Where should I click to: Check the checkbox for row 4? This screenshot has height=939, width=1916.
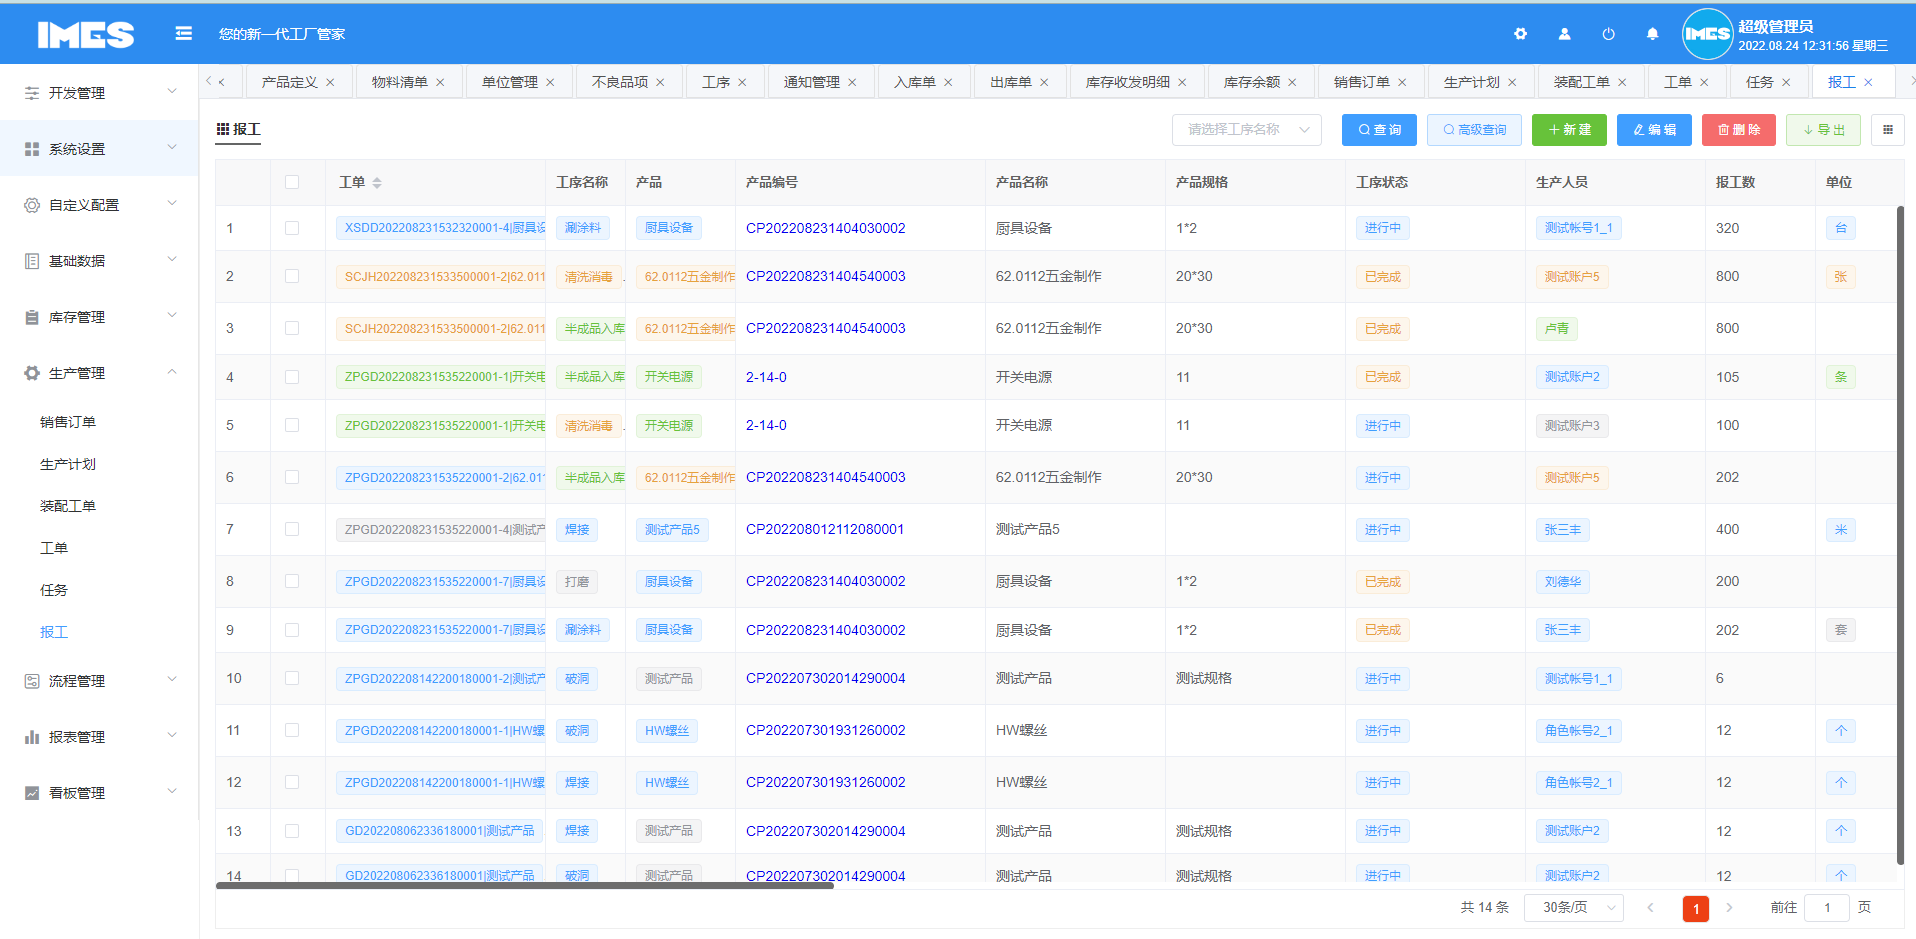tap(292, 377)
